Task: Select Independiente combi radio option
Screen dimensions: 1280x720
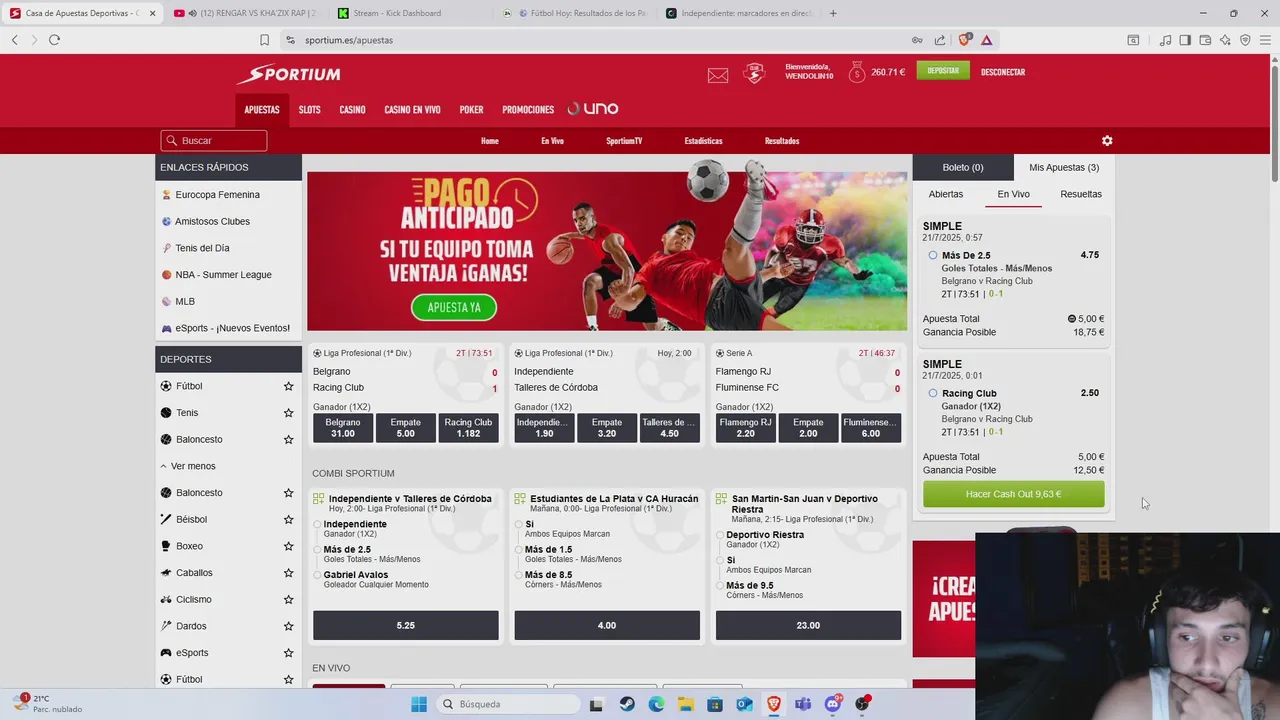Action: tap(318, 524)
